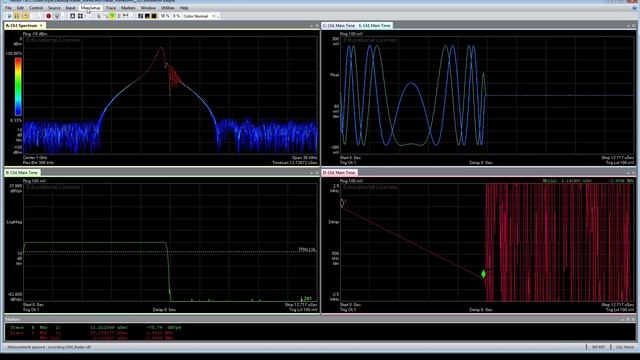Open the MeasSetup menu
This screenshot has width=640, height=360.
[90, 8]
